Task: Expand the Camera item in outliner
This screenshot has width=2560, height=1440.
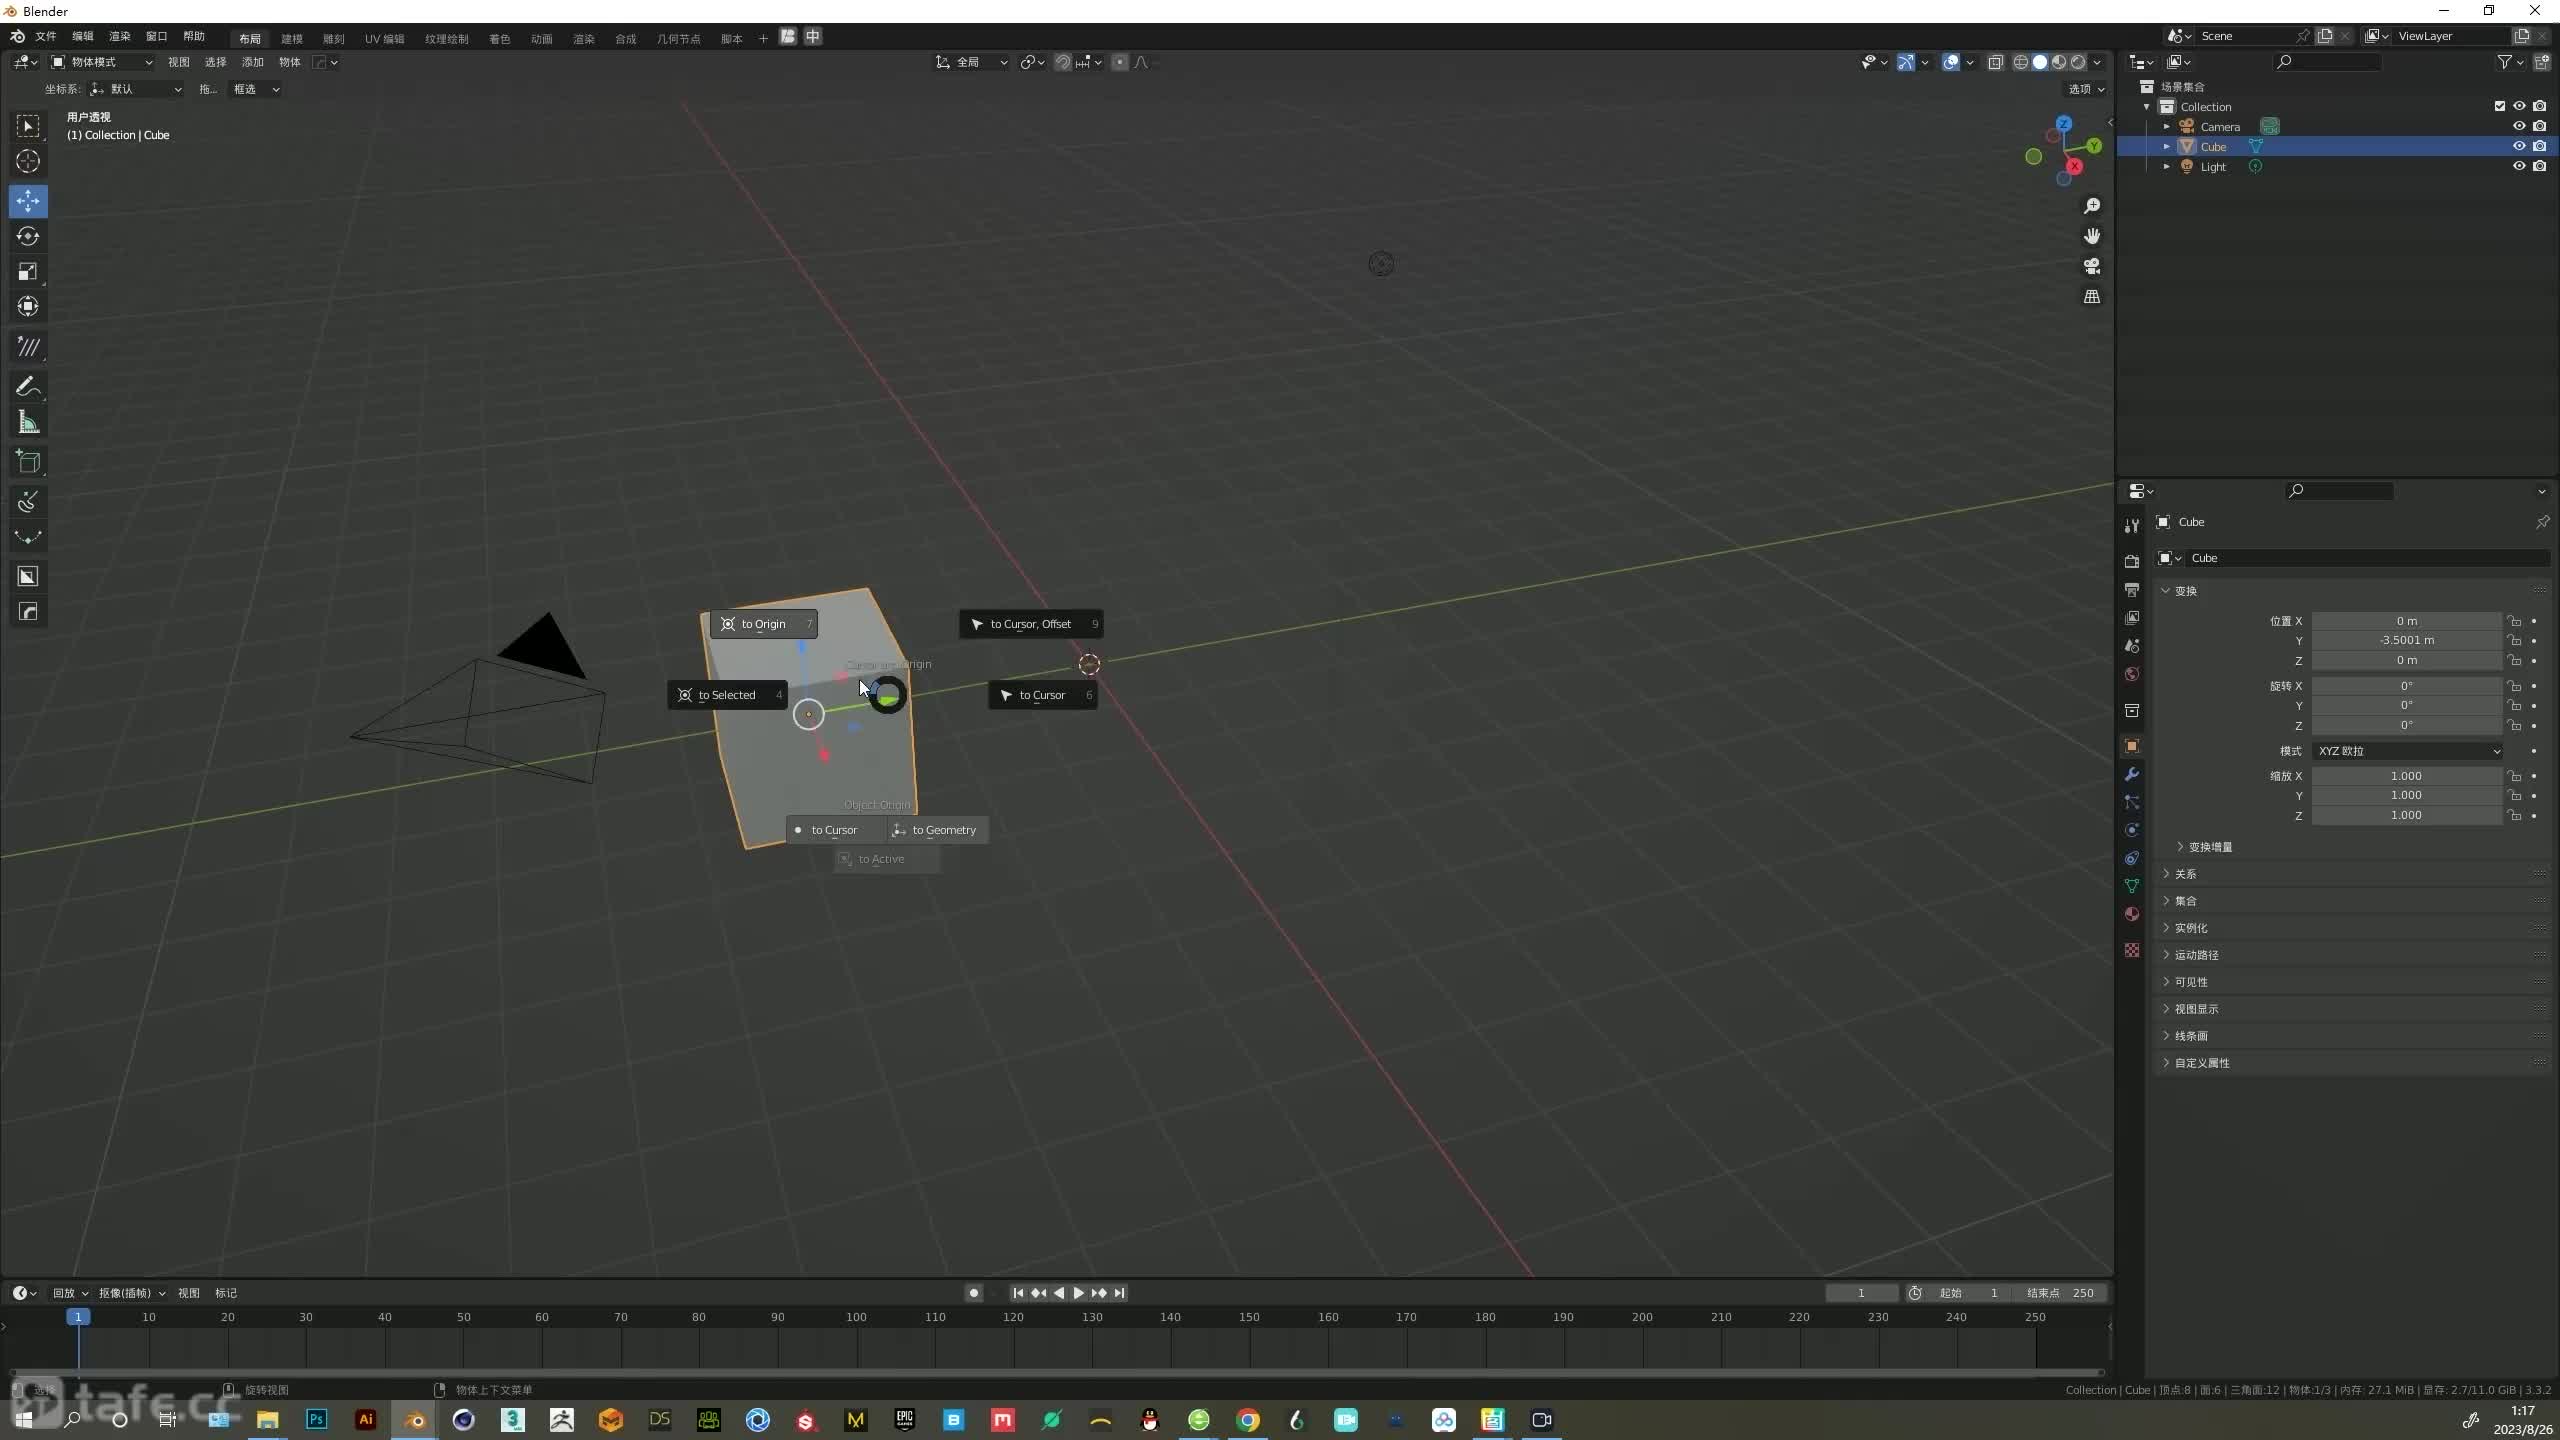Action: [2166, 127]
